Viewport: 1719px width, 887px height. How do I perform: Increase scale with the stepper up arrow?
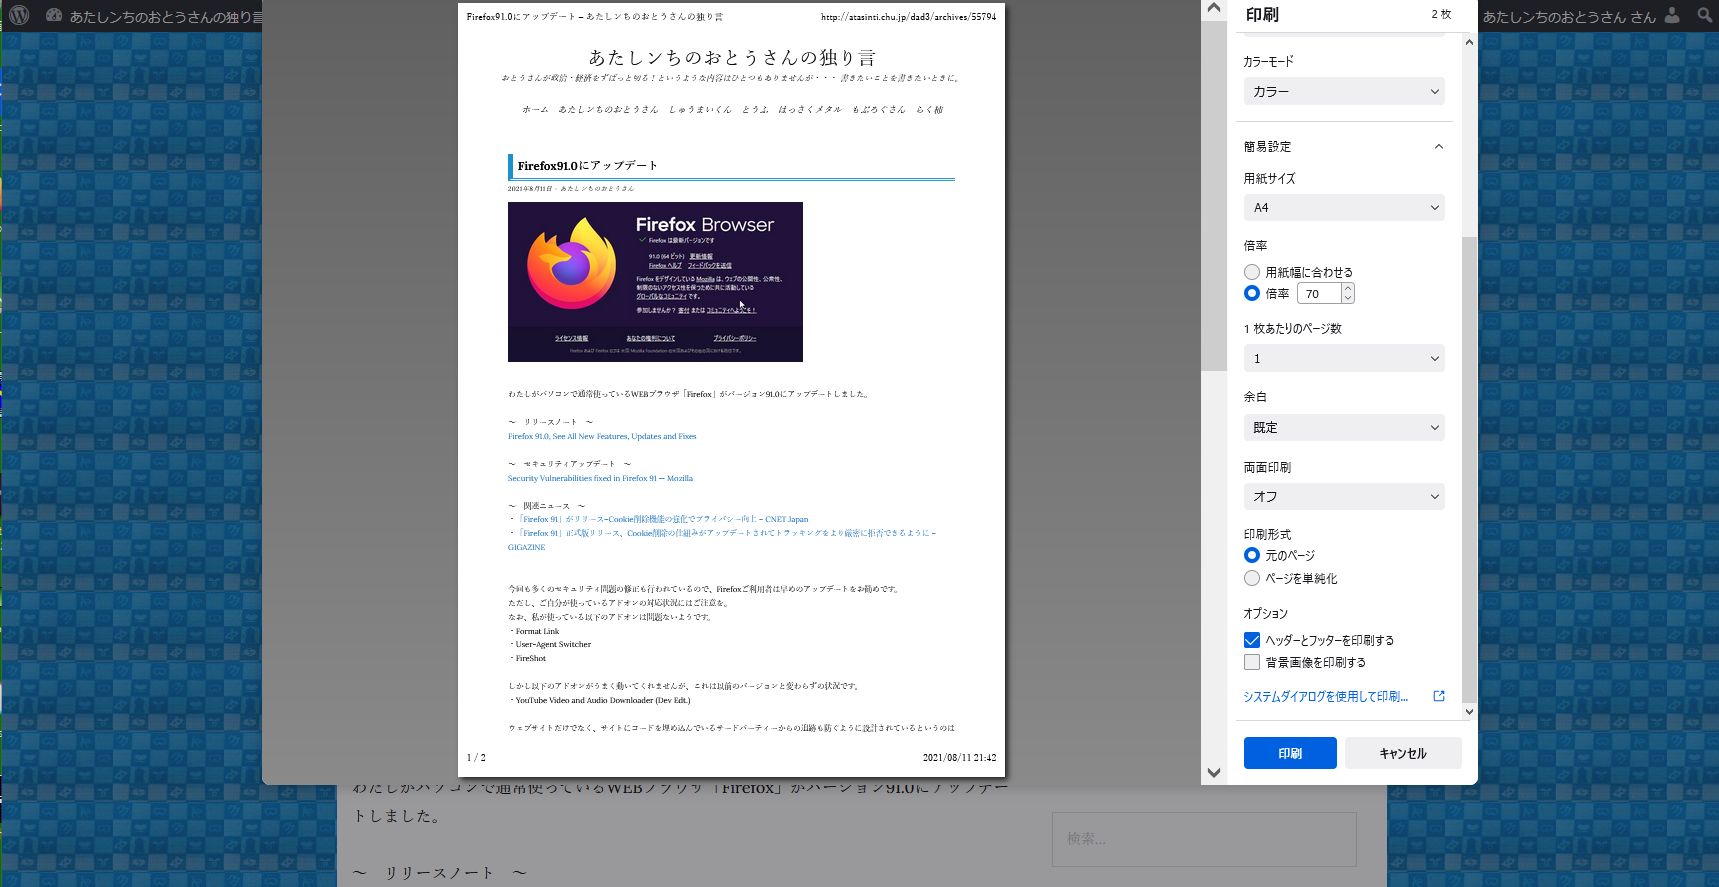point(1348,288)
